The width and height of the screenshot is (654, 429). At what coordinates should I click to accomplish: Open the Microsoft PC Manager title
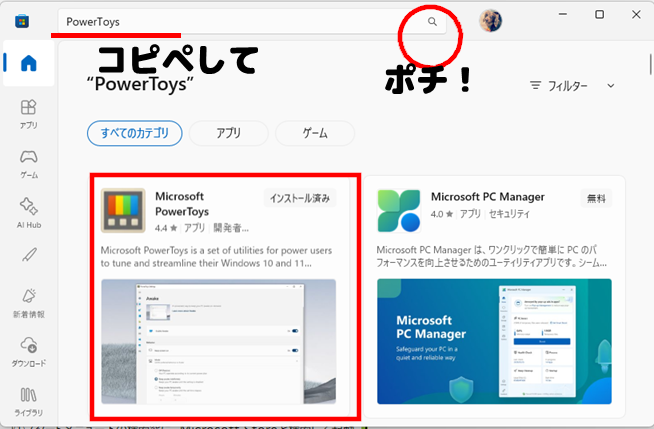[491, 196]
